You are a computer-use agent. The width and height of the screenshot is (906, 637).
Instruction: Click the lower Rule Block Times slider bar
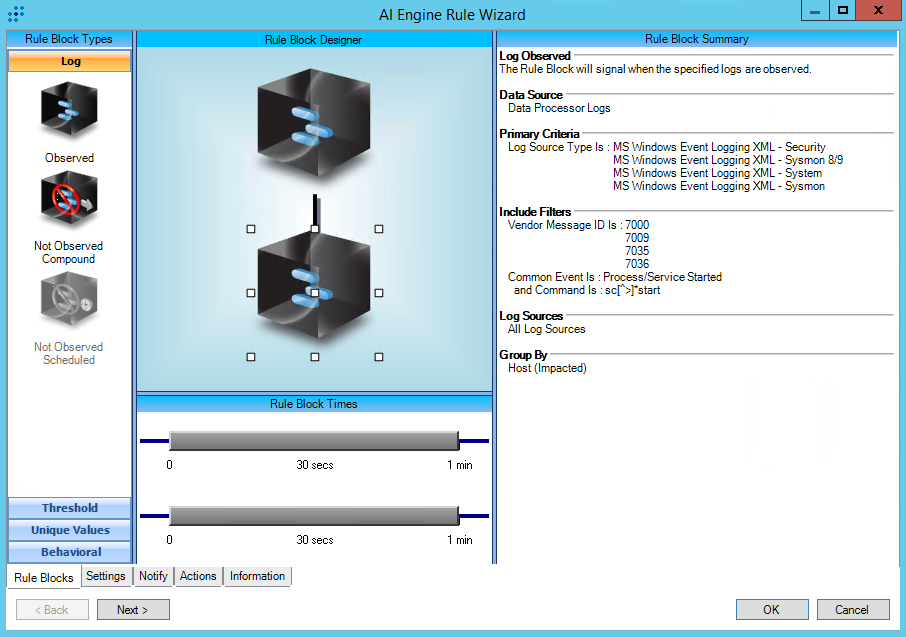313,515
